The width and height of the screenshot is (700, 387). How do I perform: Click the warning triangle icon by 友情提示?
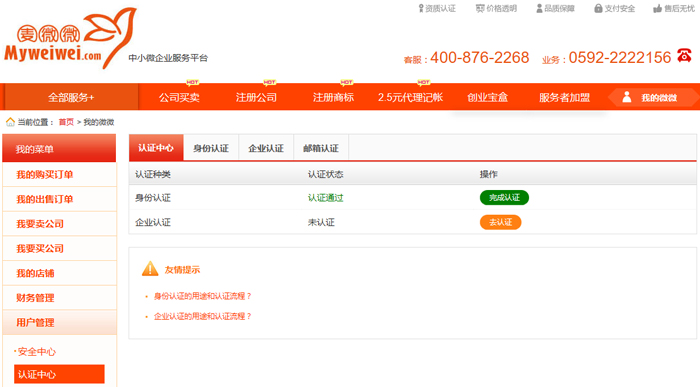click(150, 269)
